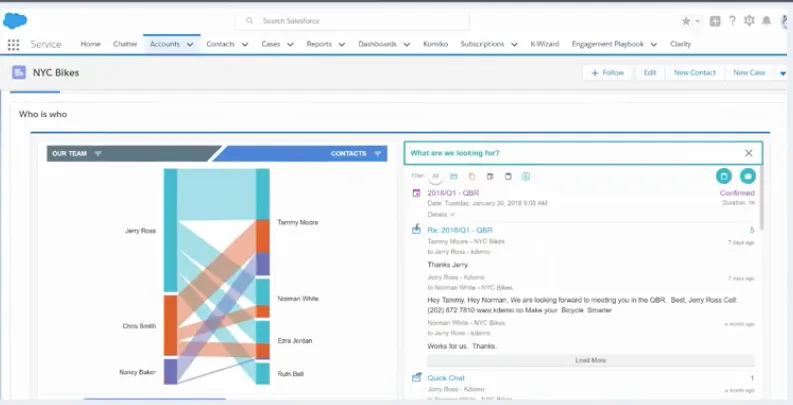The image size is (793, 405).
Task: Expand the Dashboards tab chevron
Action: point(407,44)
